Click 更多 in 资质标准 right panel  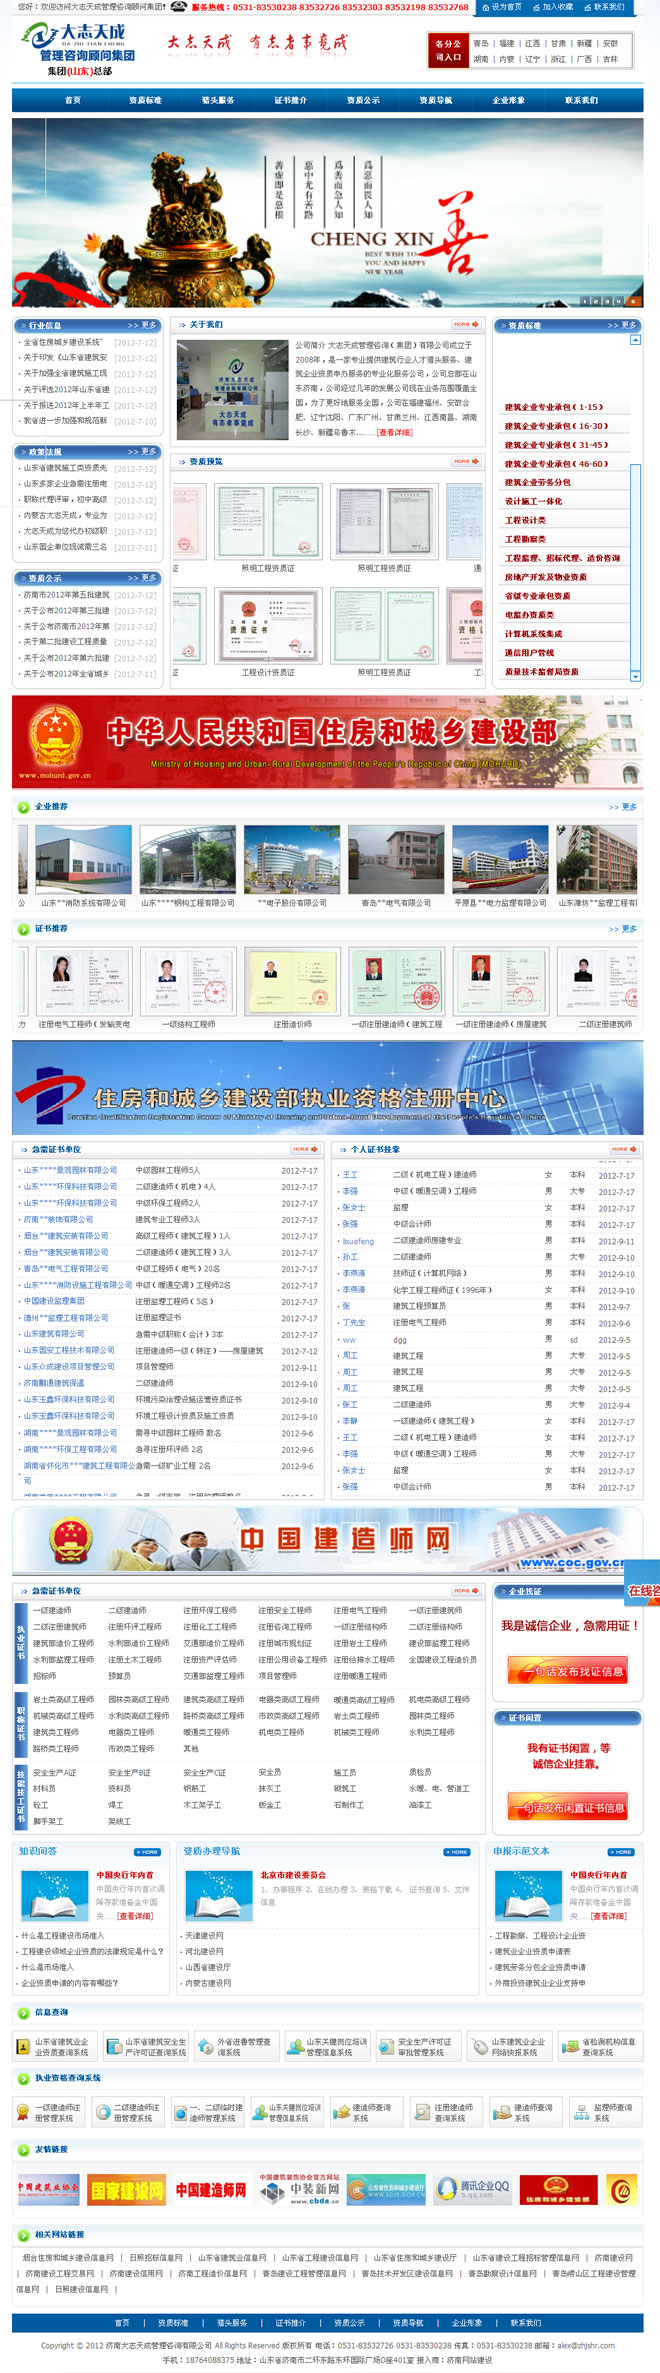click(622, 325)
